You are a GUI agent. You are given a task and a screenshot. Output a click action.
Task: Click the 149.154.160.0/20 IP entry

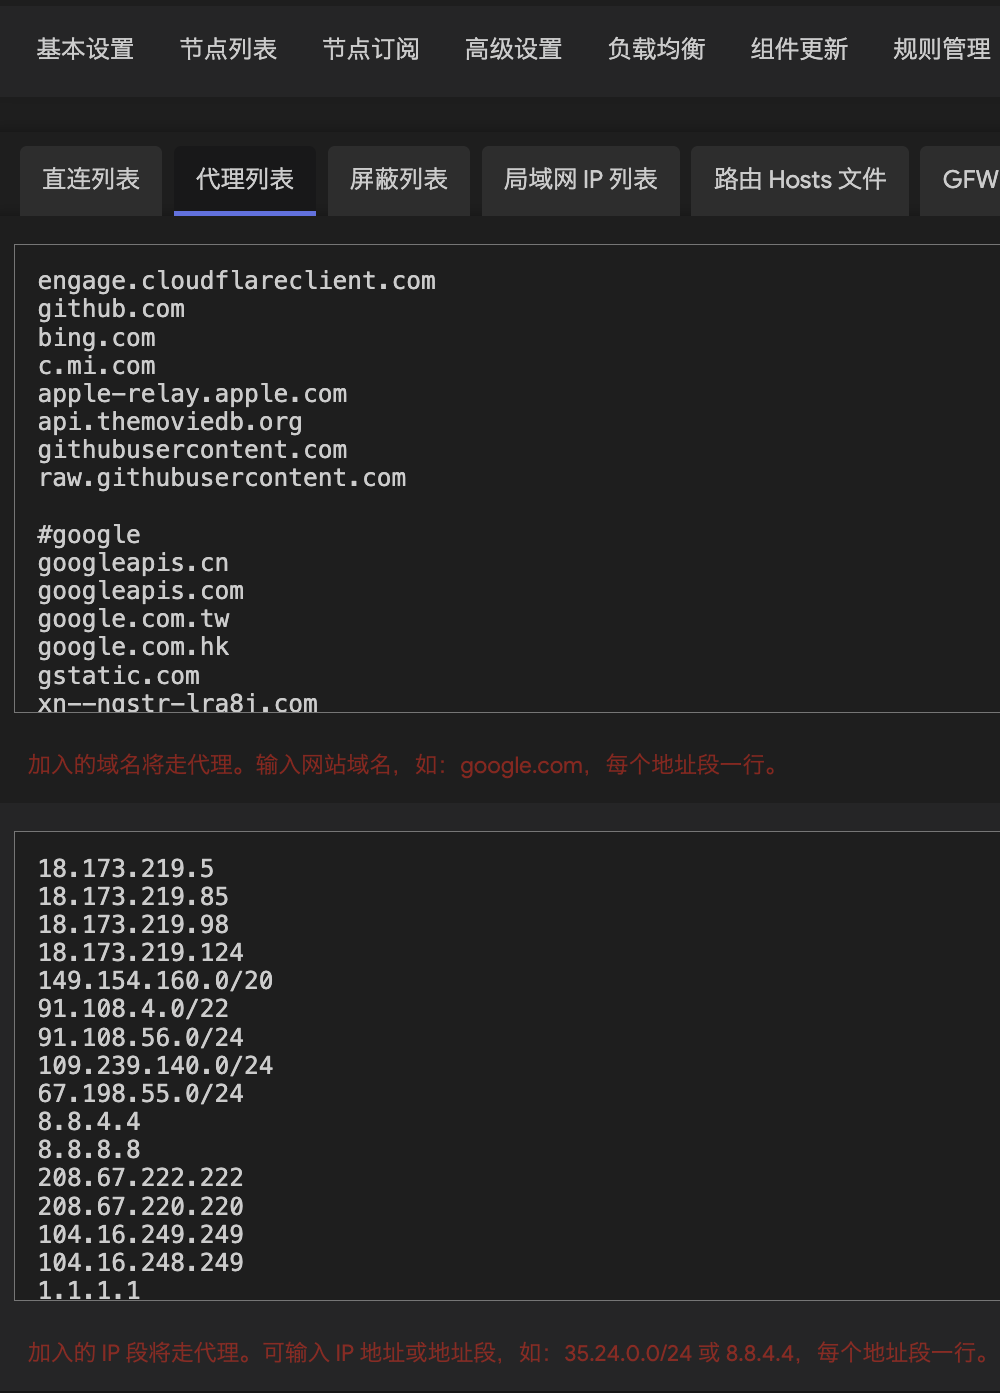(x=155, y=981)
